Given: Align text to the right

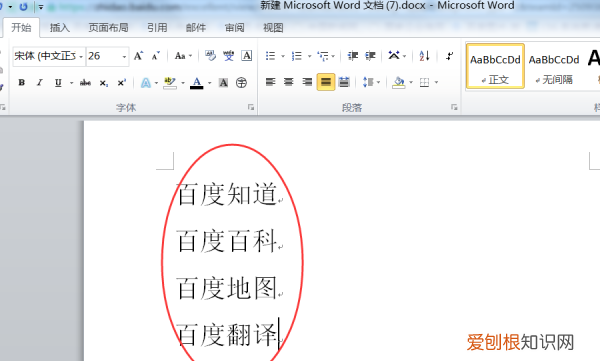Looking at the screenshot, I should click(x=307, y=82).
